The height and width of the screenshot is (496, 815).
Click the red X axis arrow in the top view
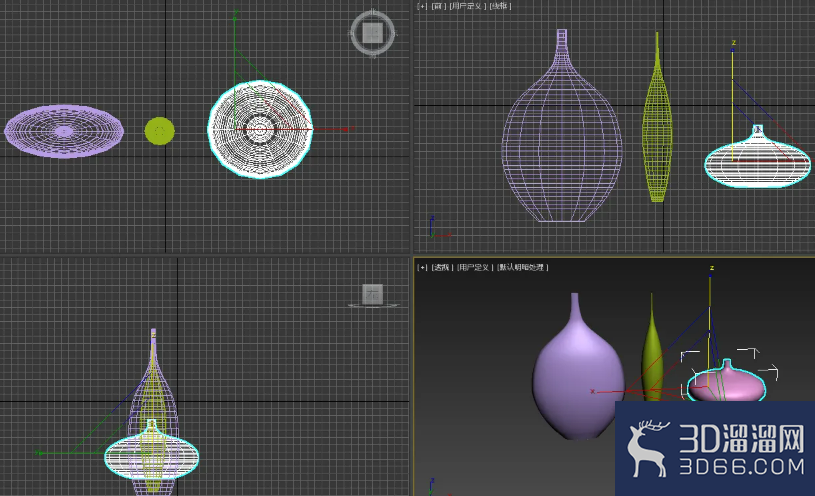point(347,129)
